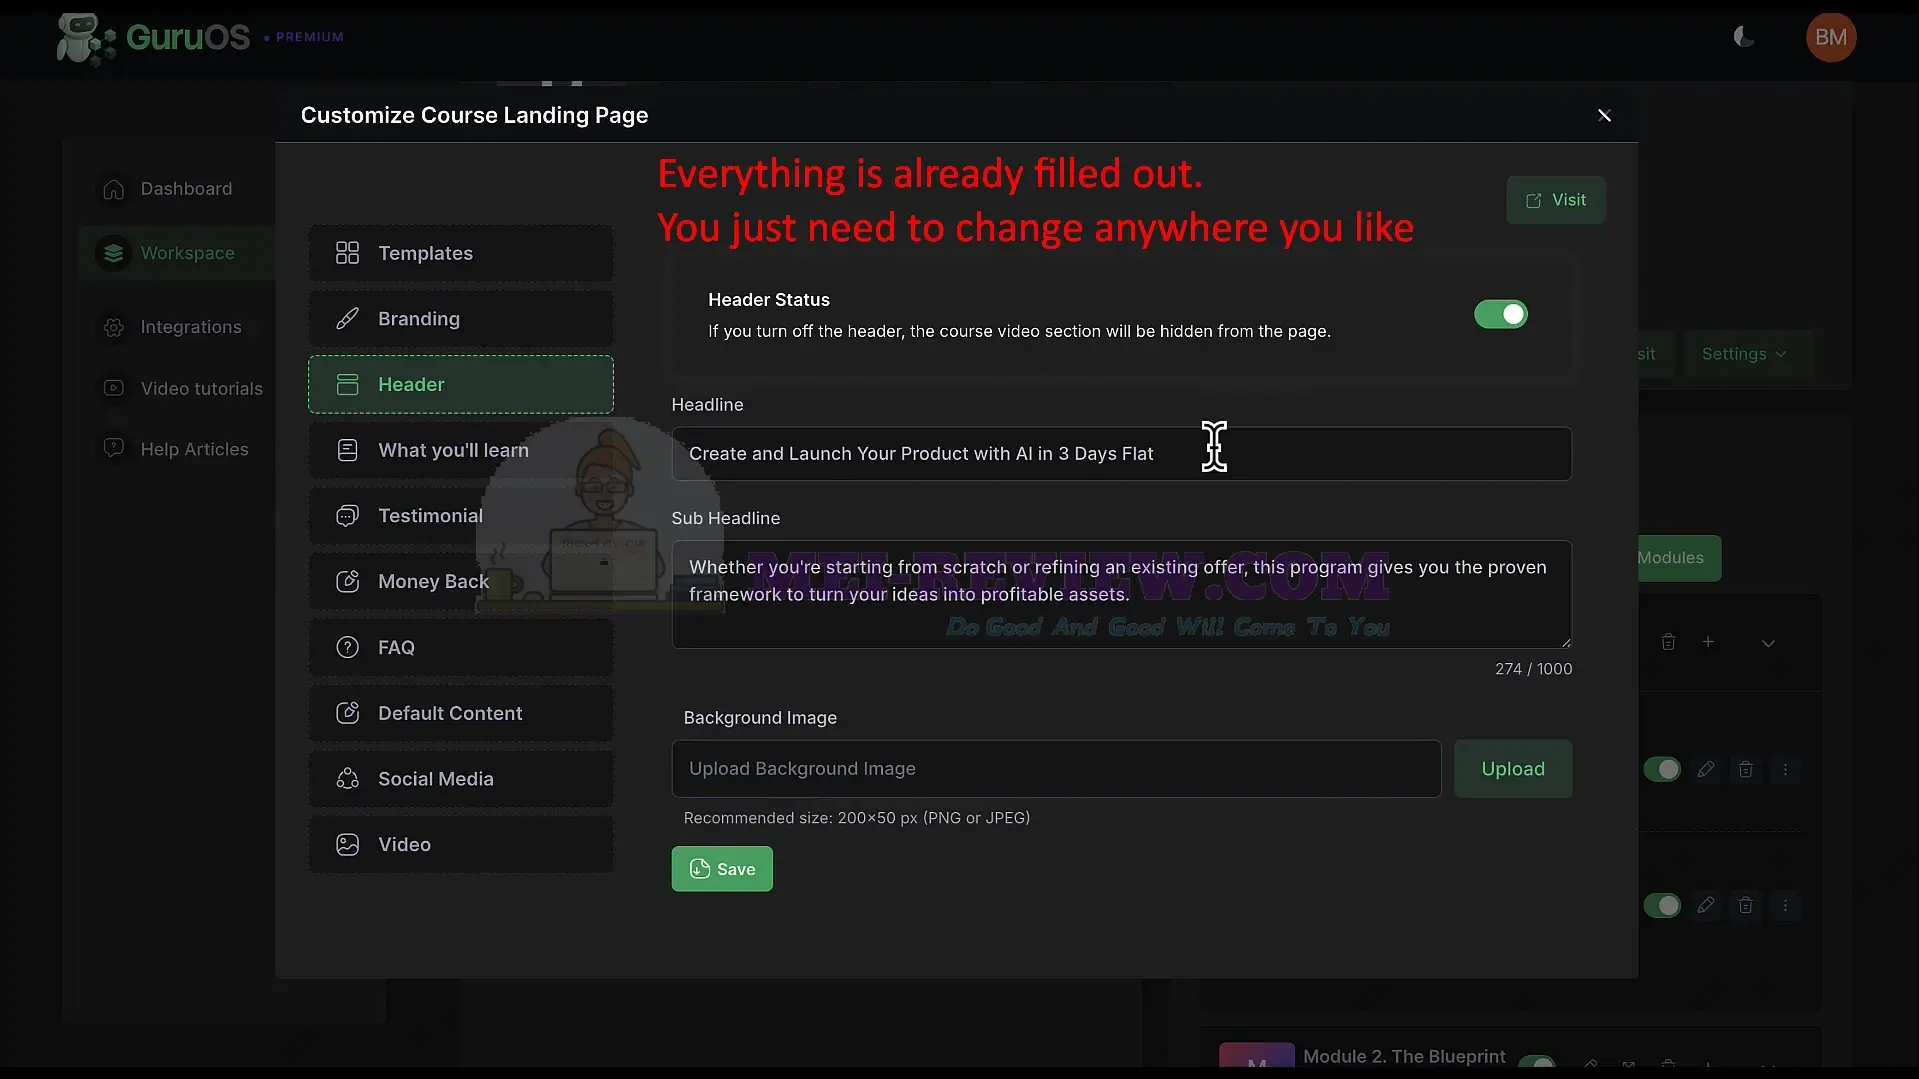This screenshot has height=1079, width=1919.
Task: Toggle the lower lesson switch in background
Action: pos(1662,906)
